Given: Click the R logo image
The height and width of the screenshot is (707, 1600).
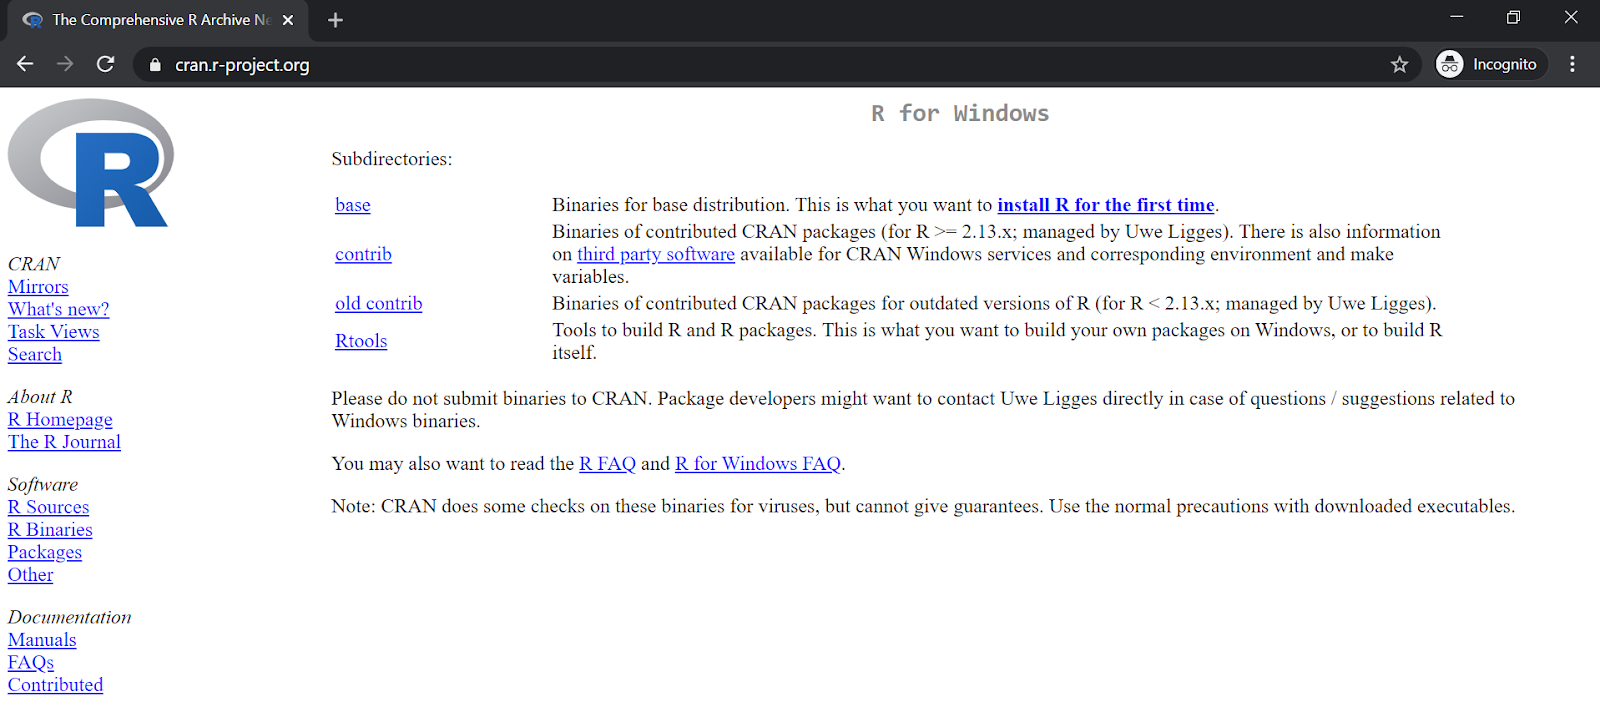Looking at the screenshot, I should [x=91, y=162].
